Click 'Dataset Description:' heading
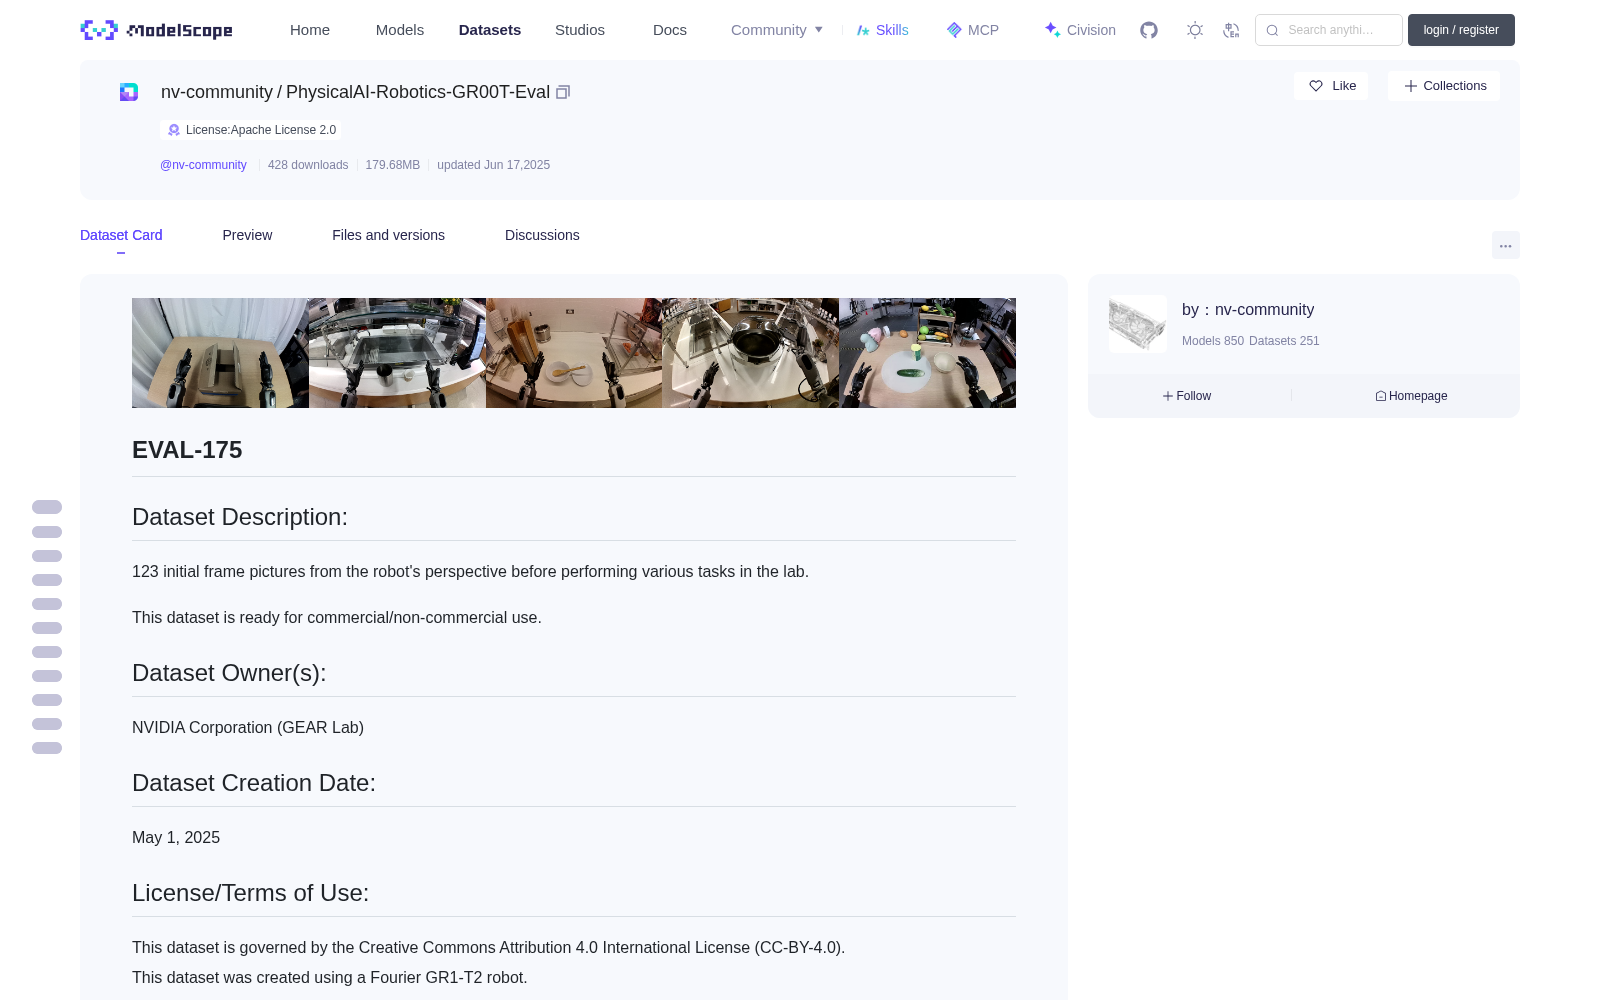 pyautogui.click(x=240, y=517)
